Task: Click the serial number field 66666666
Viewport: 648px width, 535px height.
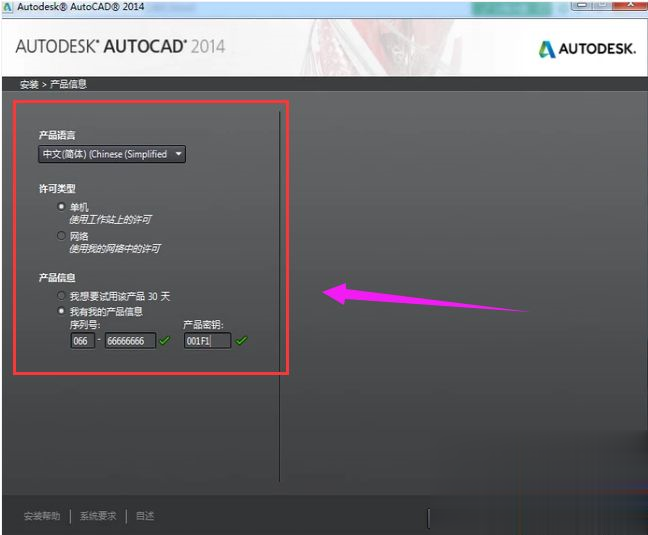Action: (130, 341)
